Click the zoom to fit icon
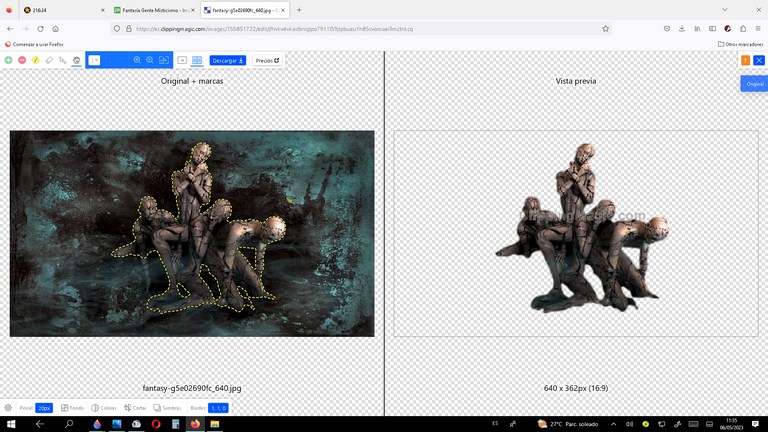The image size is (768, 432). (164, 60)
